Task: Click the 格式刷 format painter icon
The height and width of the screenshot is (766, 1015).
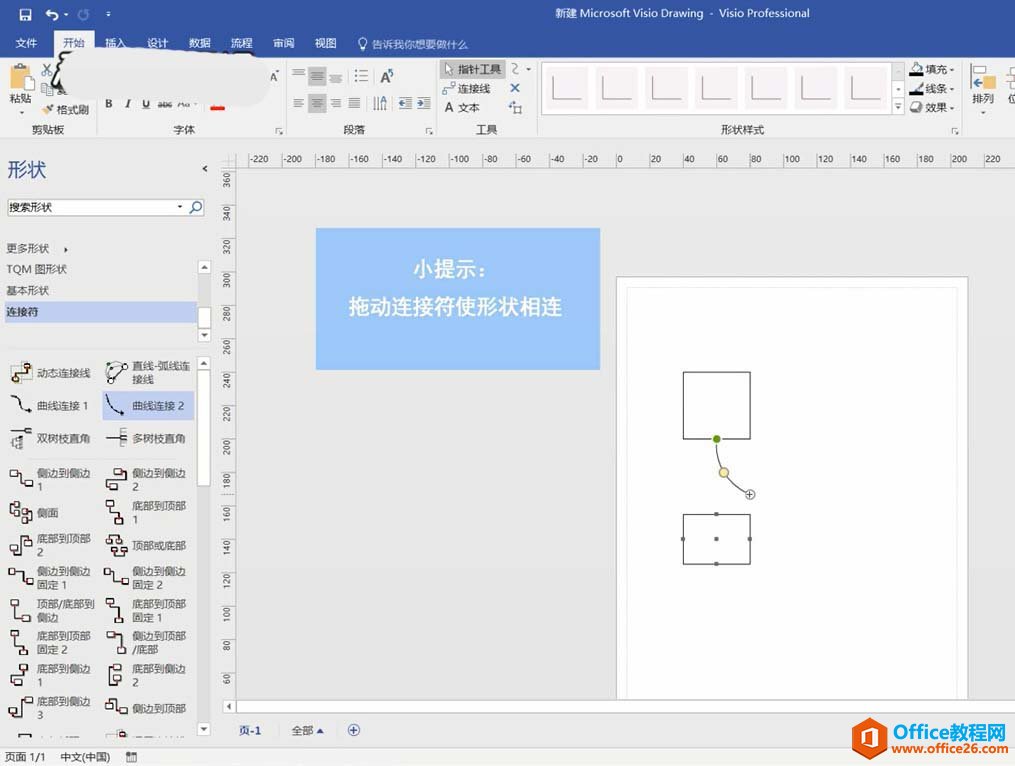Action: coord(66,110)
